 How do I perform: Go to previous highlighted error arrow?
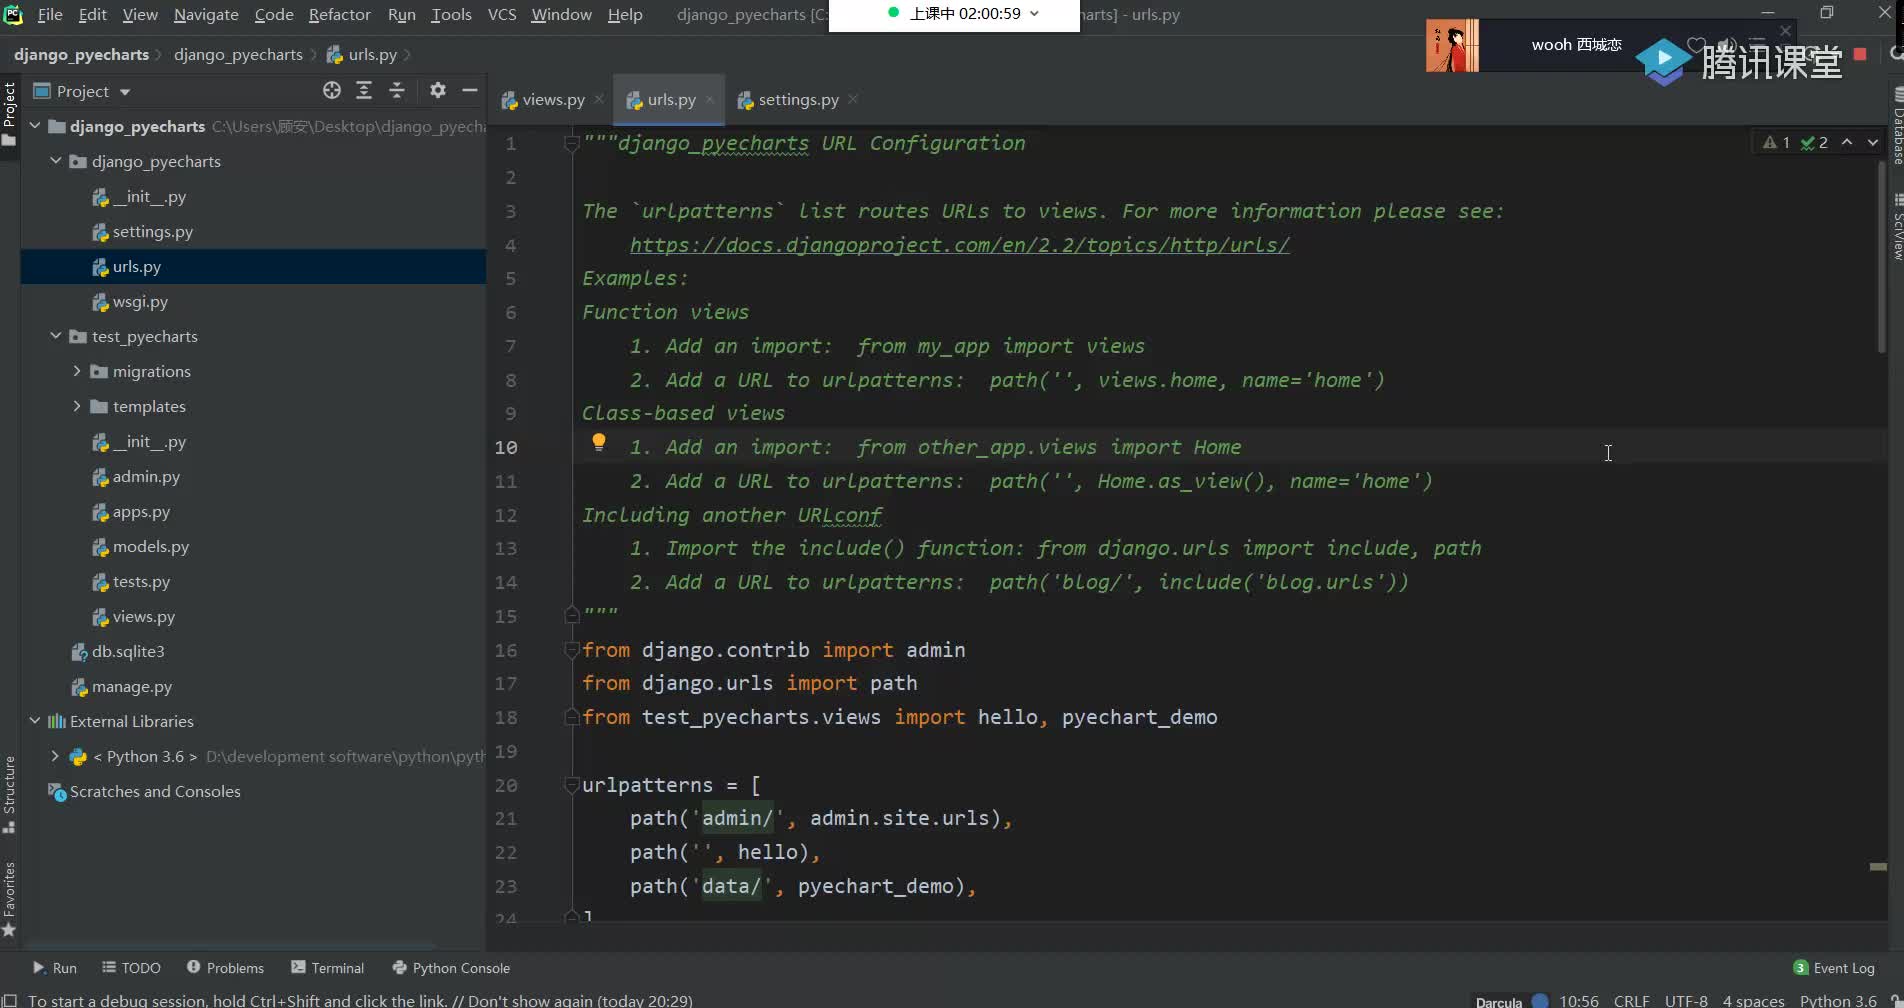coord(1847,143)
